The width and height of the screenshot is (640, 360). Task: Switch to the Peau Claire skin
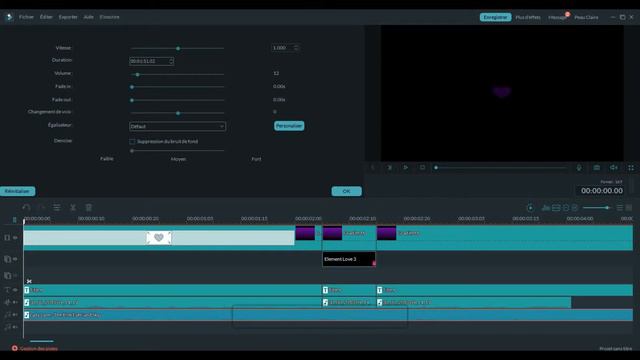(586, 17)
